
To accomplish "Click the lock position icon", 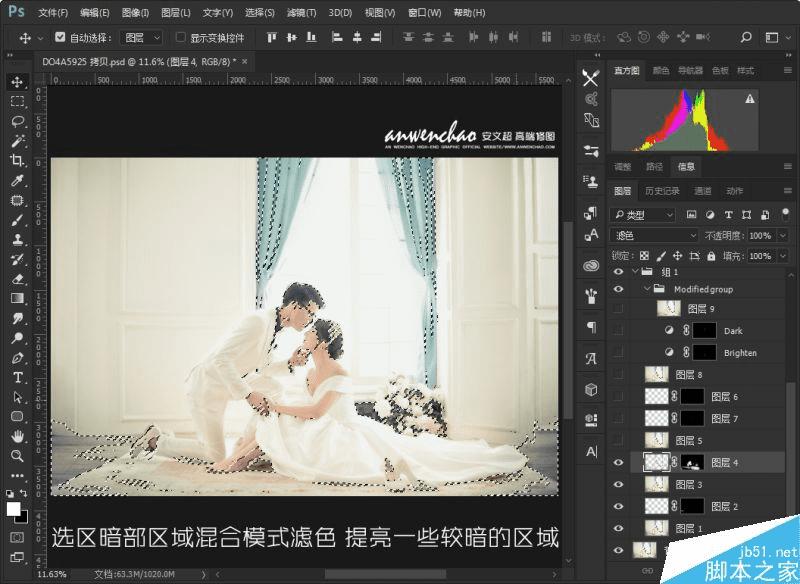I will pos(678,256).
